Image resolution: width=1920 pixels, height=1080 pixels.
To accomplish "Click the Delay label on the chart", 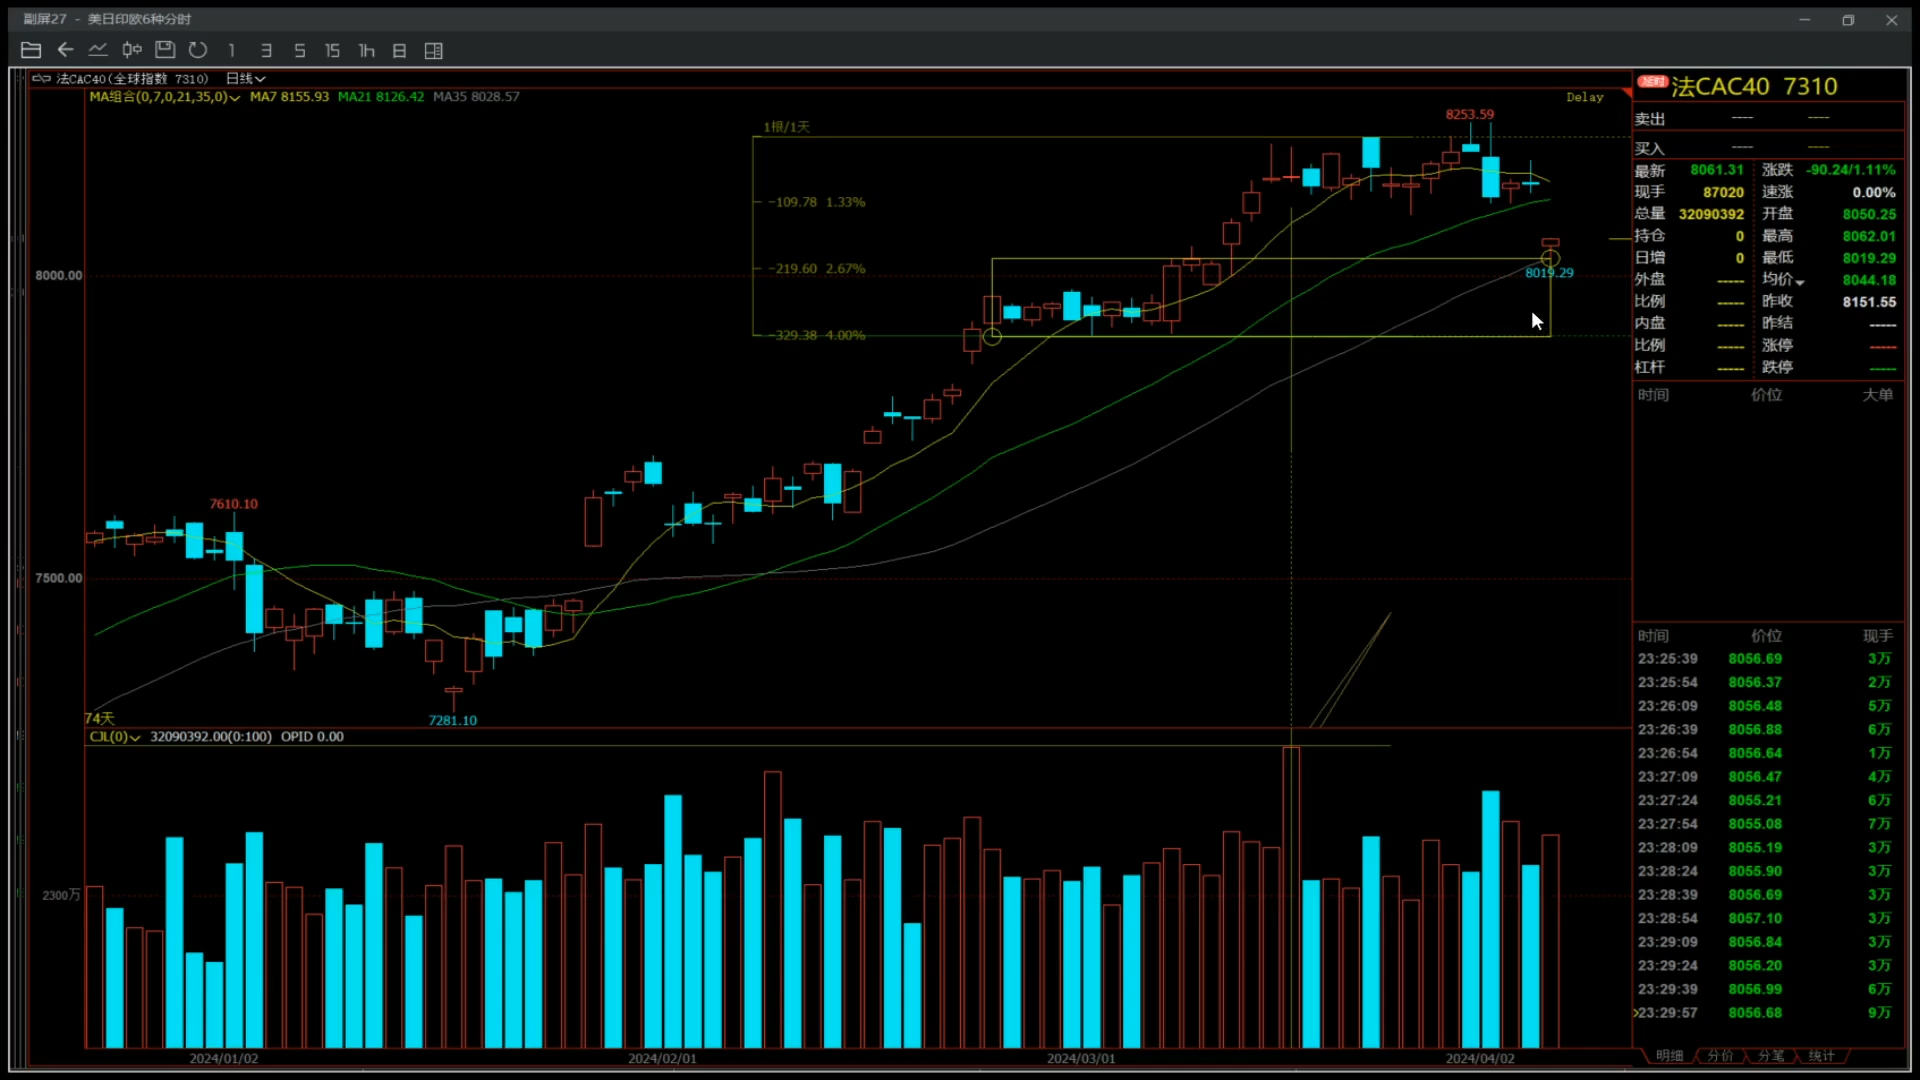I will tap(1584, 97).
